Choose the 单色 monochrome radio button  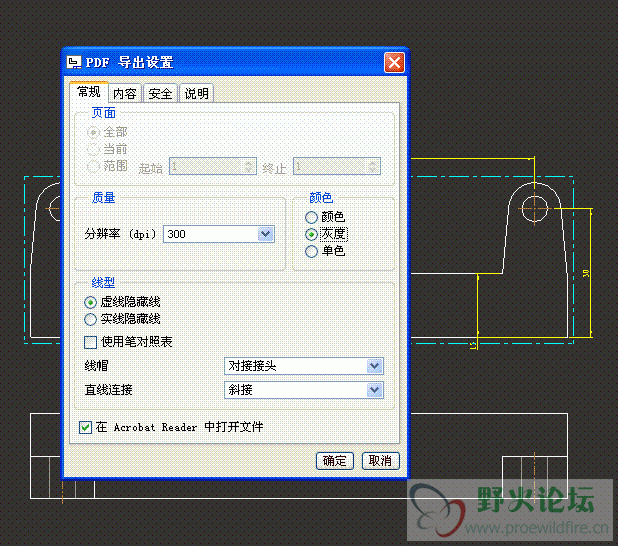click(x=311, y=251)
